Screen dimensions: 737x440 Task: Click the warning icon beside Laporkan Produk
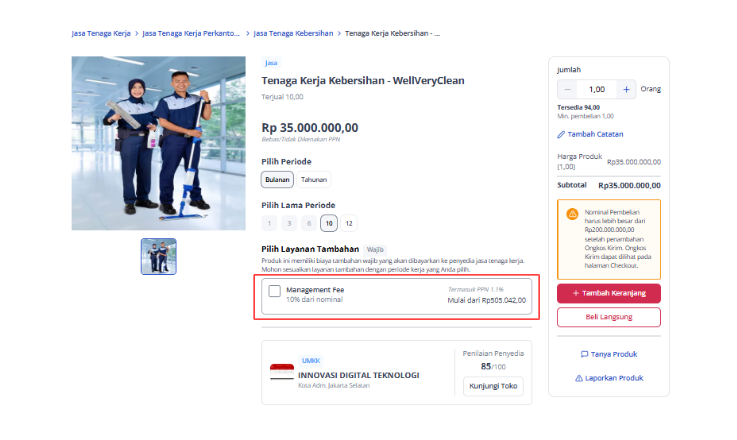(x=579, y=378)
